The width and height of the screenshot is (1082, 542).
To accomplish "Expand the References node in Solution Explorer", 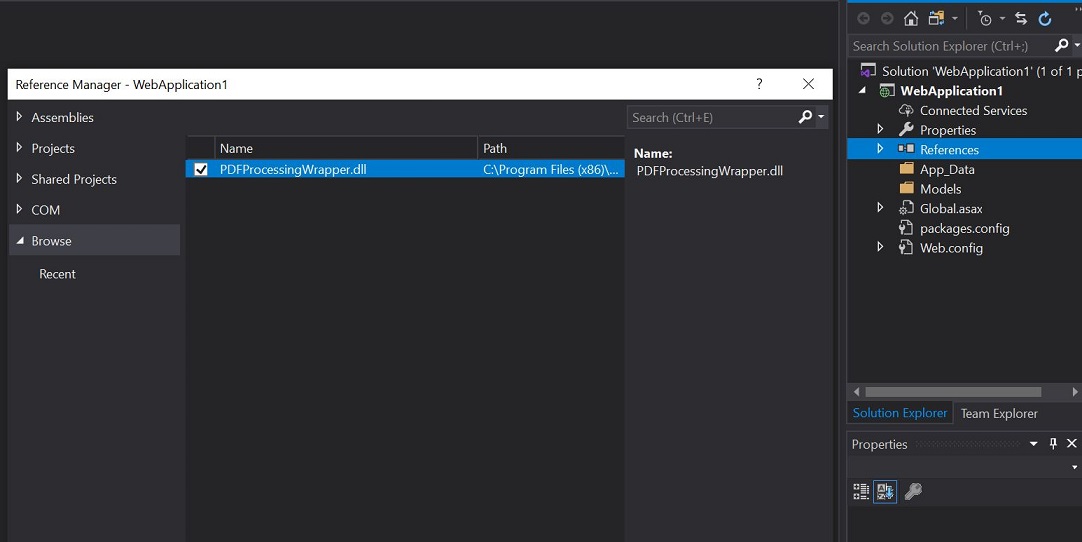I will tap(880, 149).
